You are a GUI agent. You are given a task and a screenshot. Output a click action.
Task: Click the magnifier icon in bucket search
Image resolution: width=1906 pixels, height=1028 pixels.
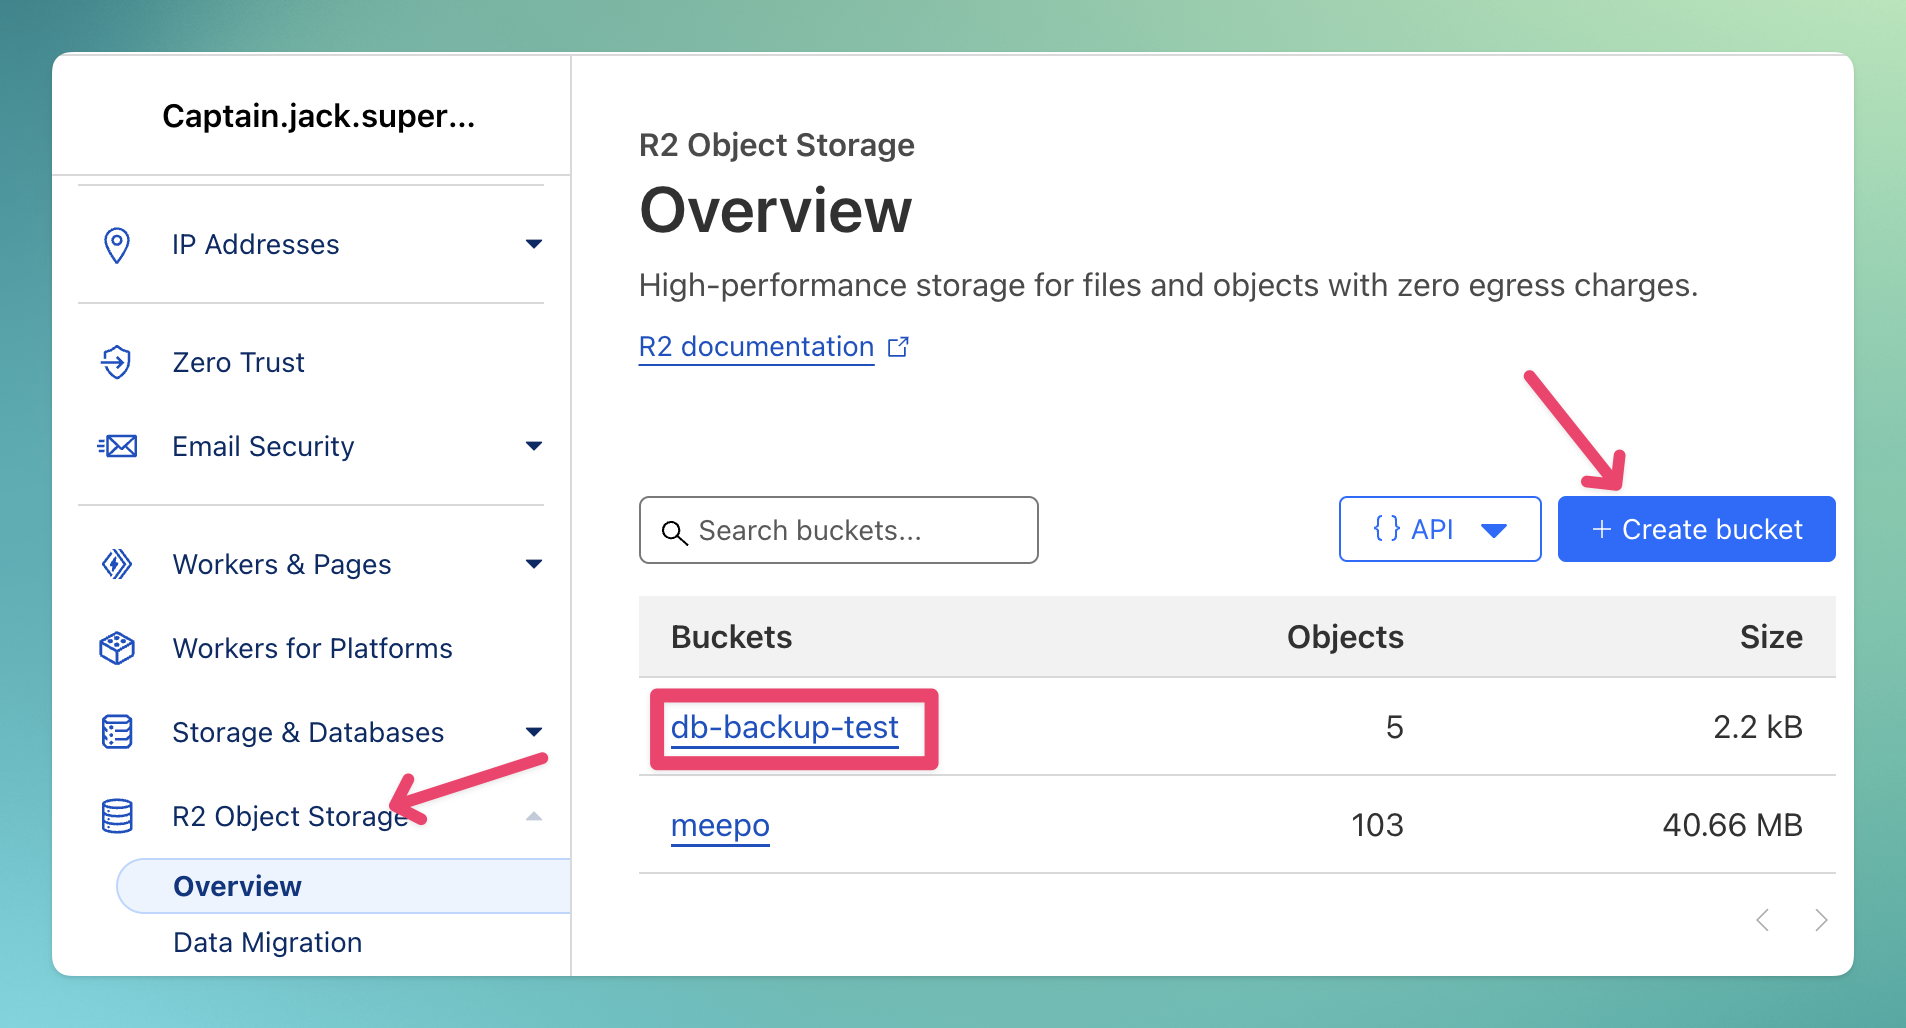pyautogui.click(x=675, y=532)
